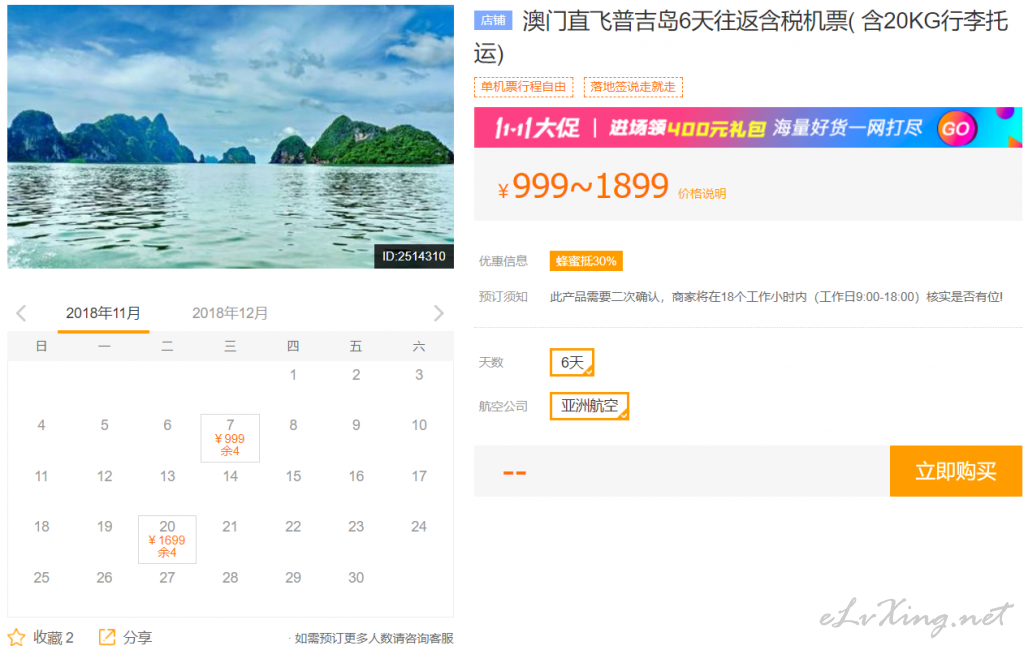1024x650 pixels.
Task: Click the GO button on promo banner
Action: click(955, 128)
